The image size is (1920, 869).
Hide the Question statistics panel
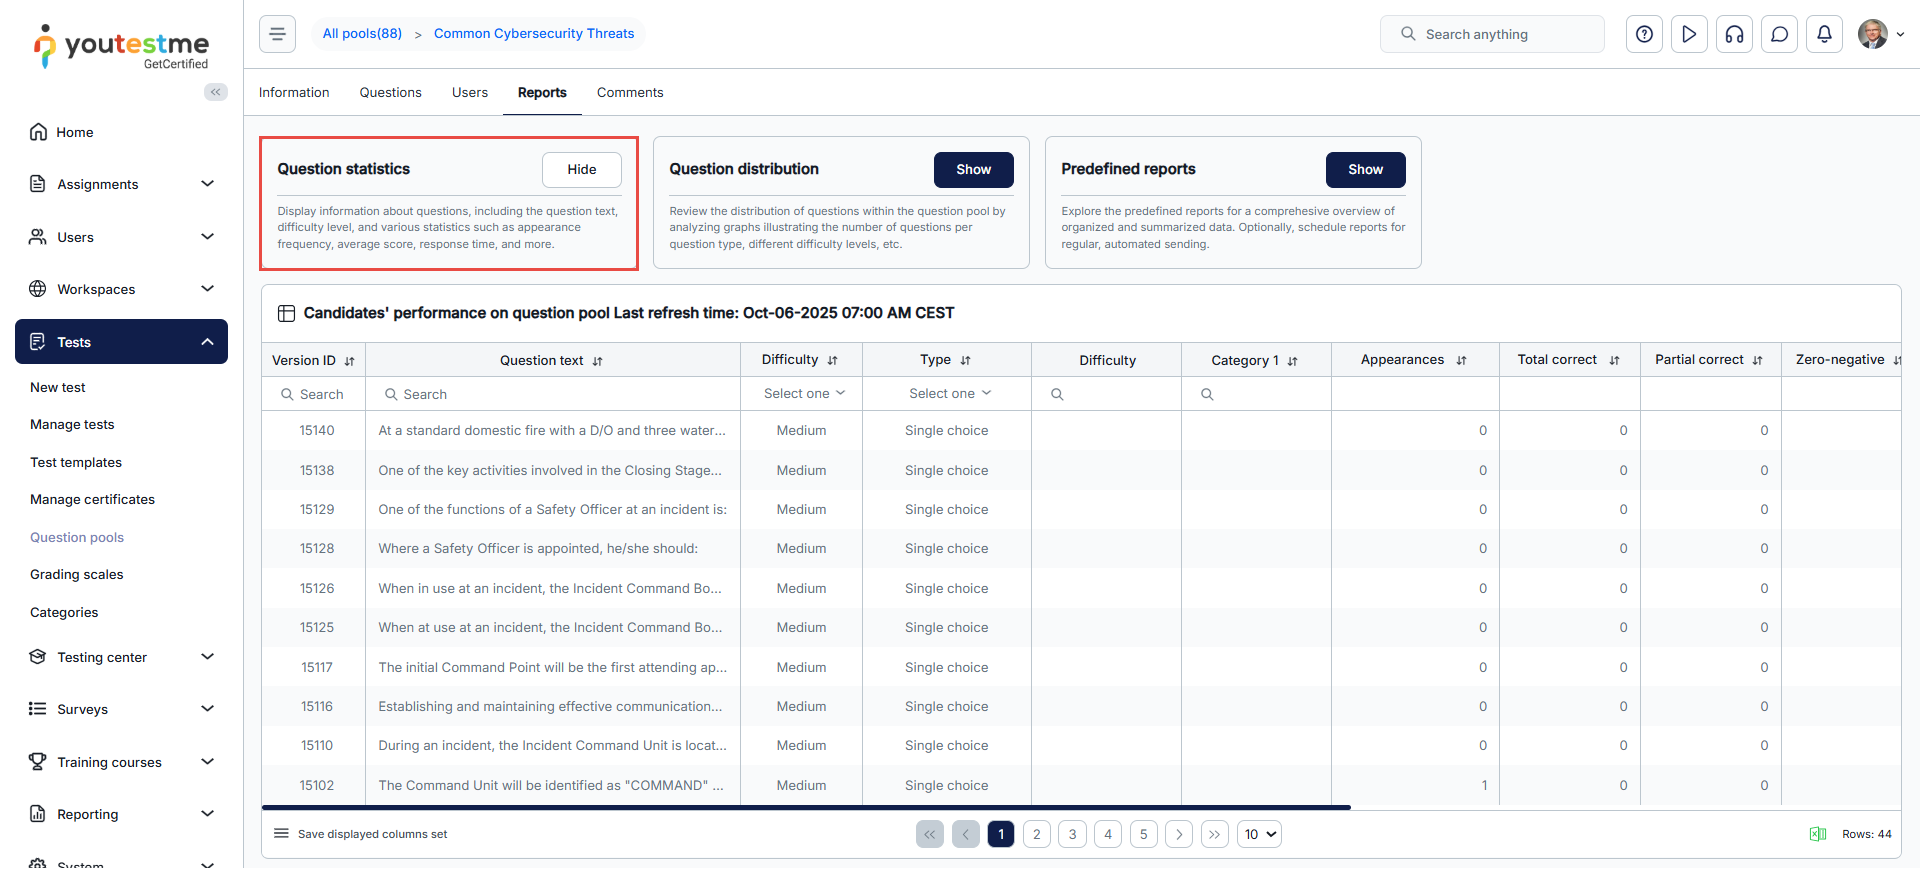click(581, 170)
